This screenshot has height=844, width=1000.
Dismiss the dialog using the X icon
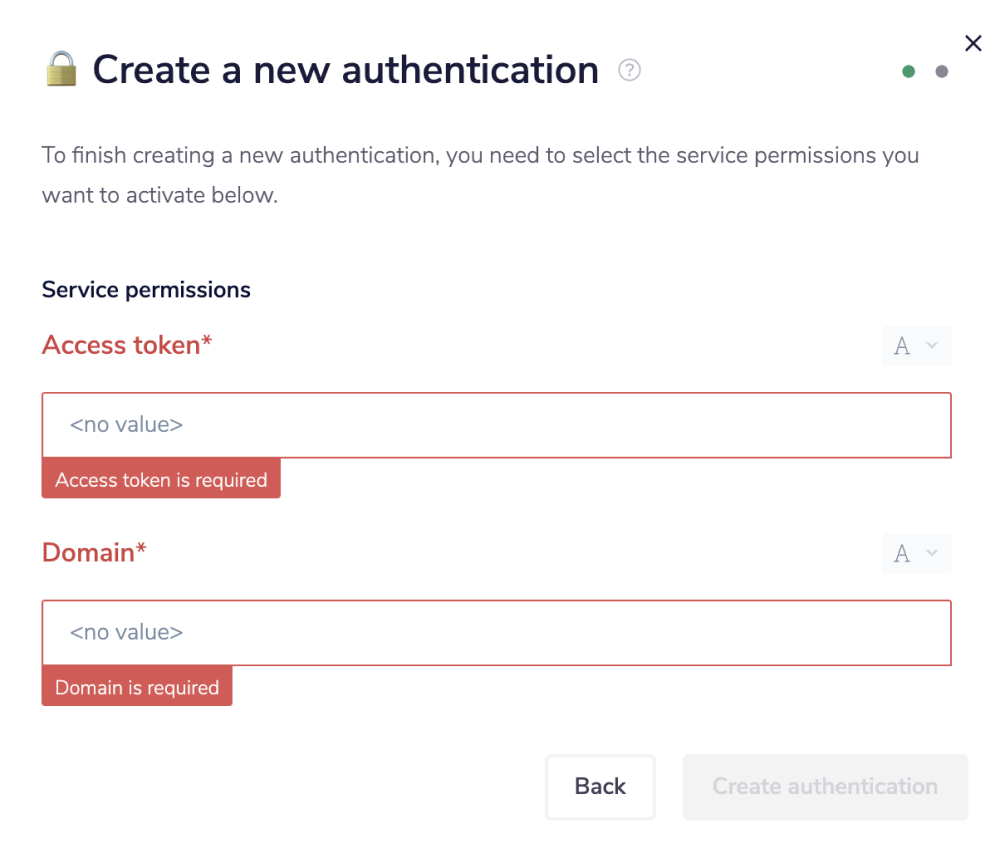pyautogui.click(x=973, y=43)
